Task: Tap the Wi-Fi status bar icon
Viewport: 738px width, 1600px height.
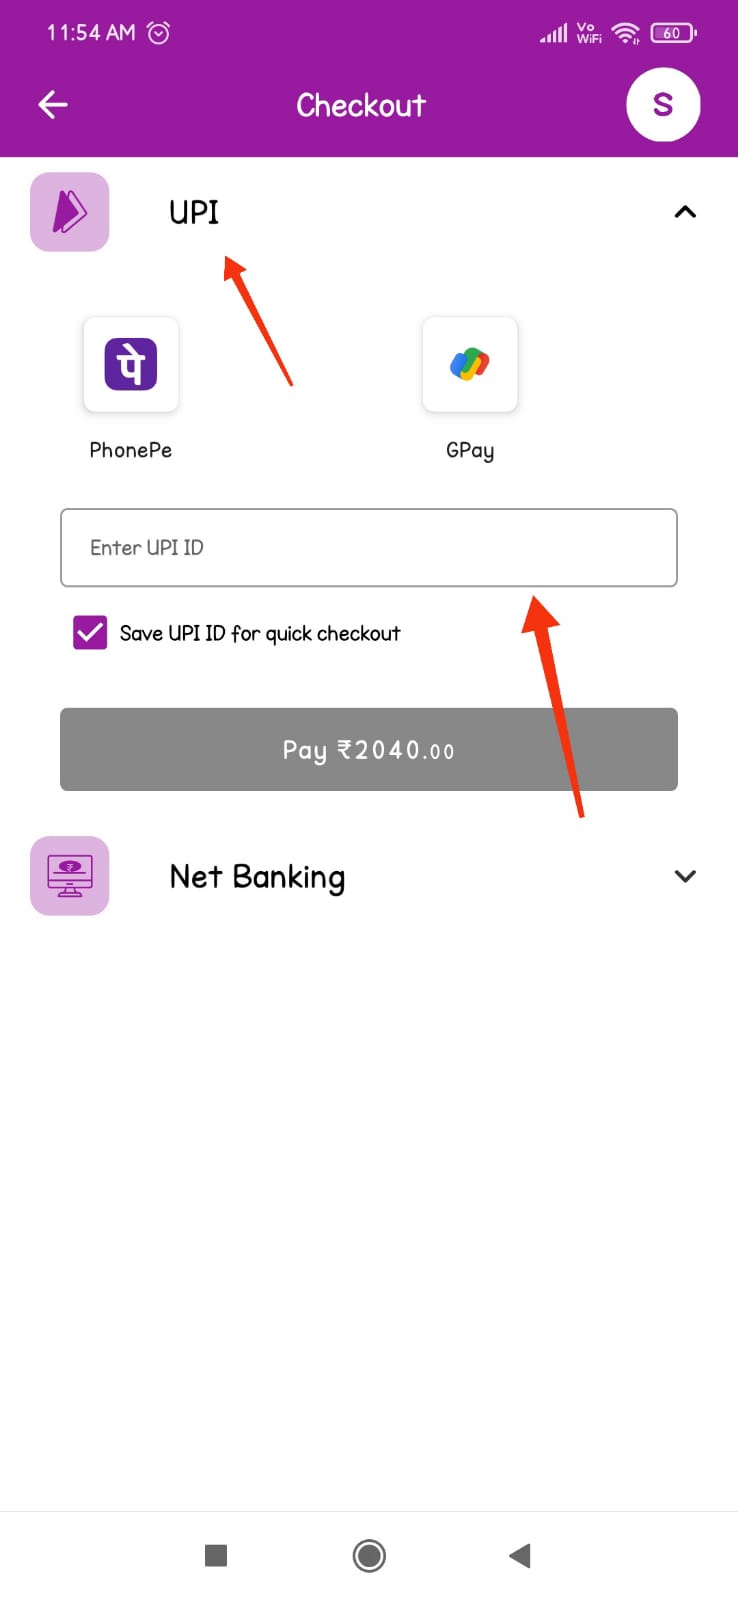Action: pyautogui.click(x=626, y=33)
